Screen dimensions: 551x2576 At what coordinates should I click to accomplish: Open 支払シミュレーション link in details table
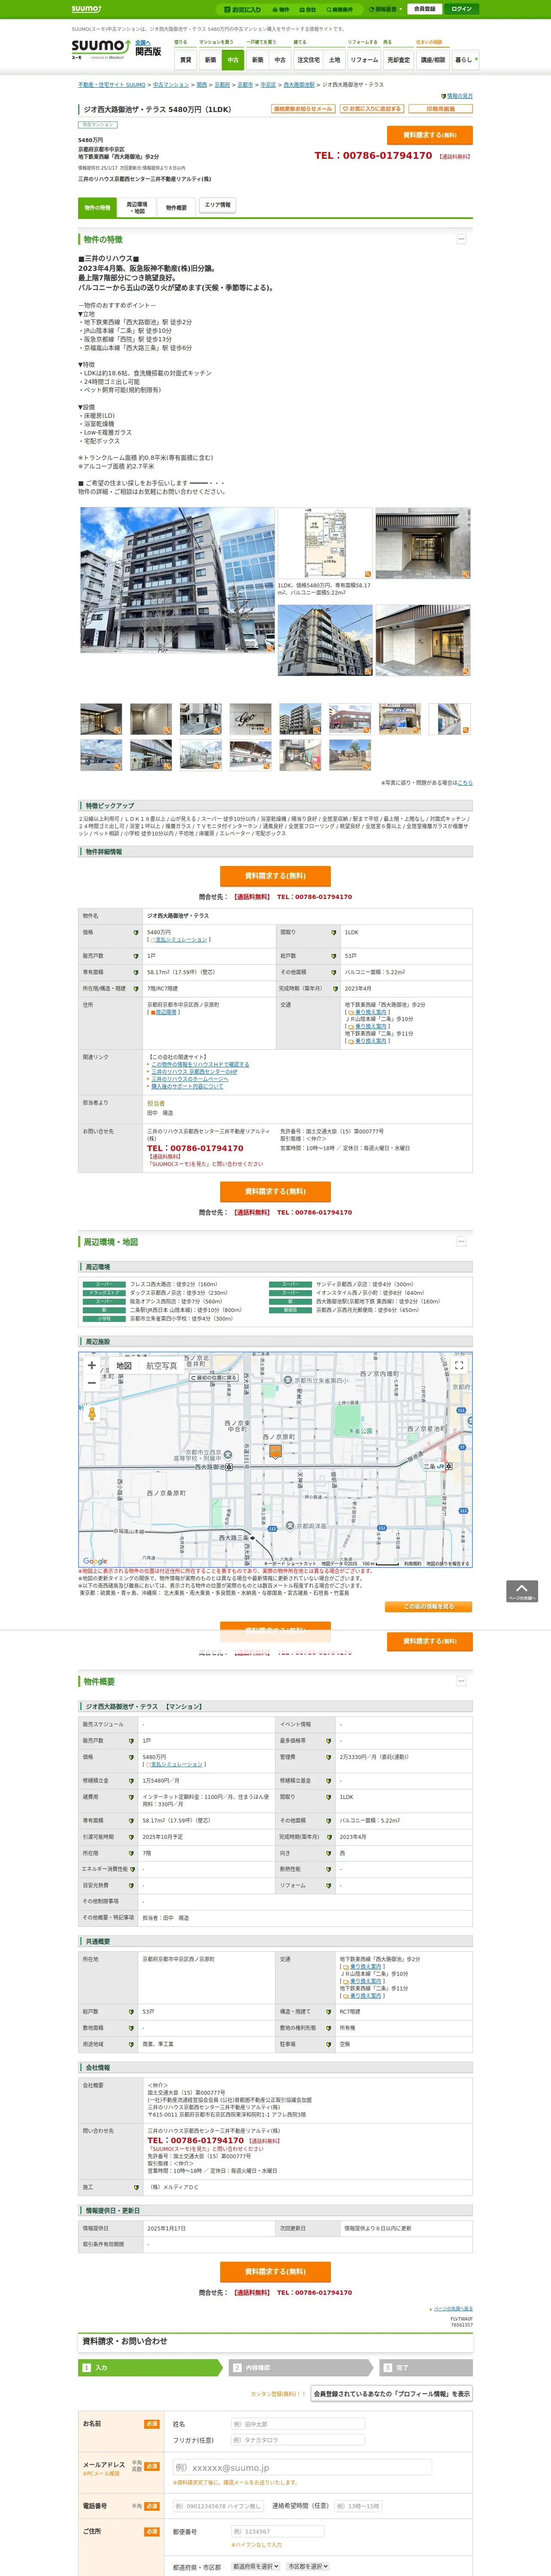click(181, 940)
